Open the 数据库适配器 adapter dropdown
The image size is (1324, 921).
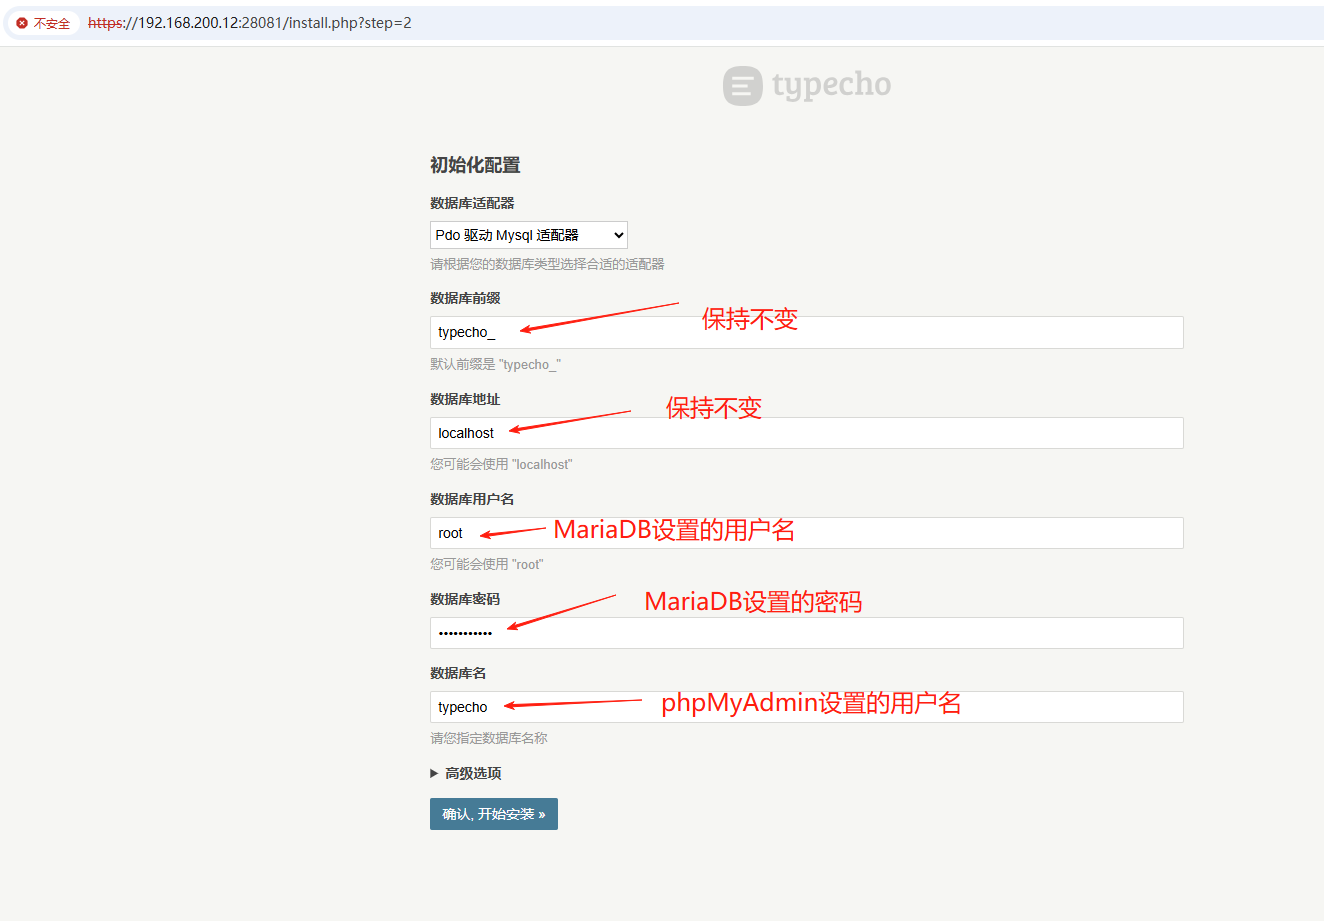(x=529, y=235)
